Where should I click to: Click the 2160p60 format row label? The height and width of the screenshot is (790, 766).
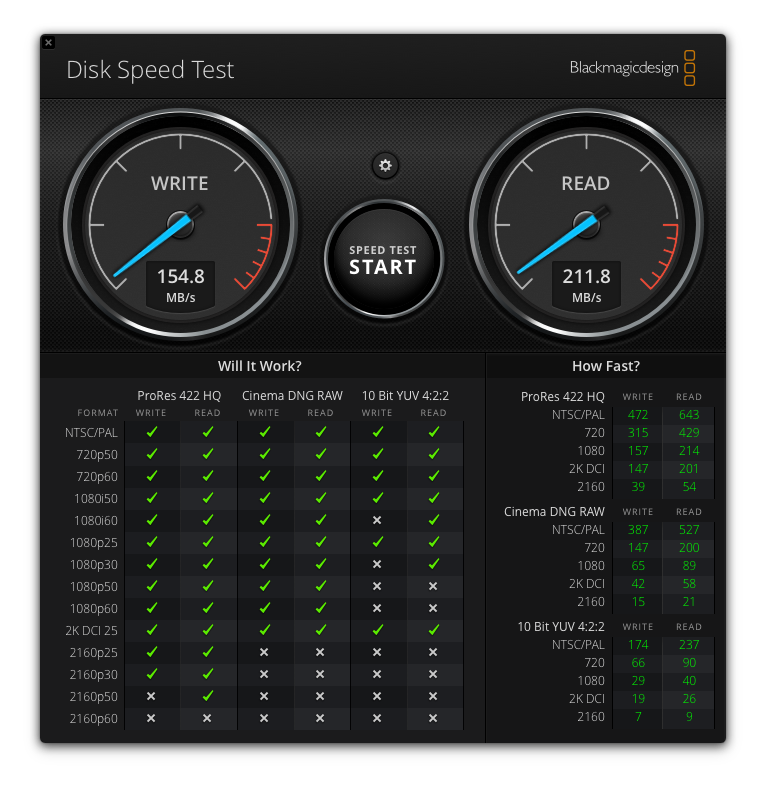(x=94, y=718)
